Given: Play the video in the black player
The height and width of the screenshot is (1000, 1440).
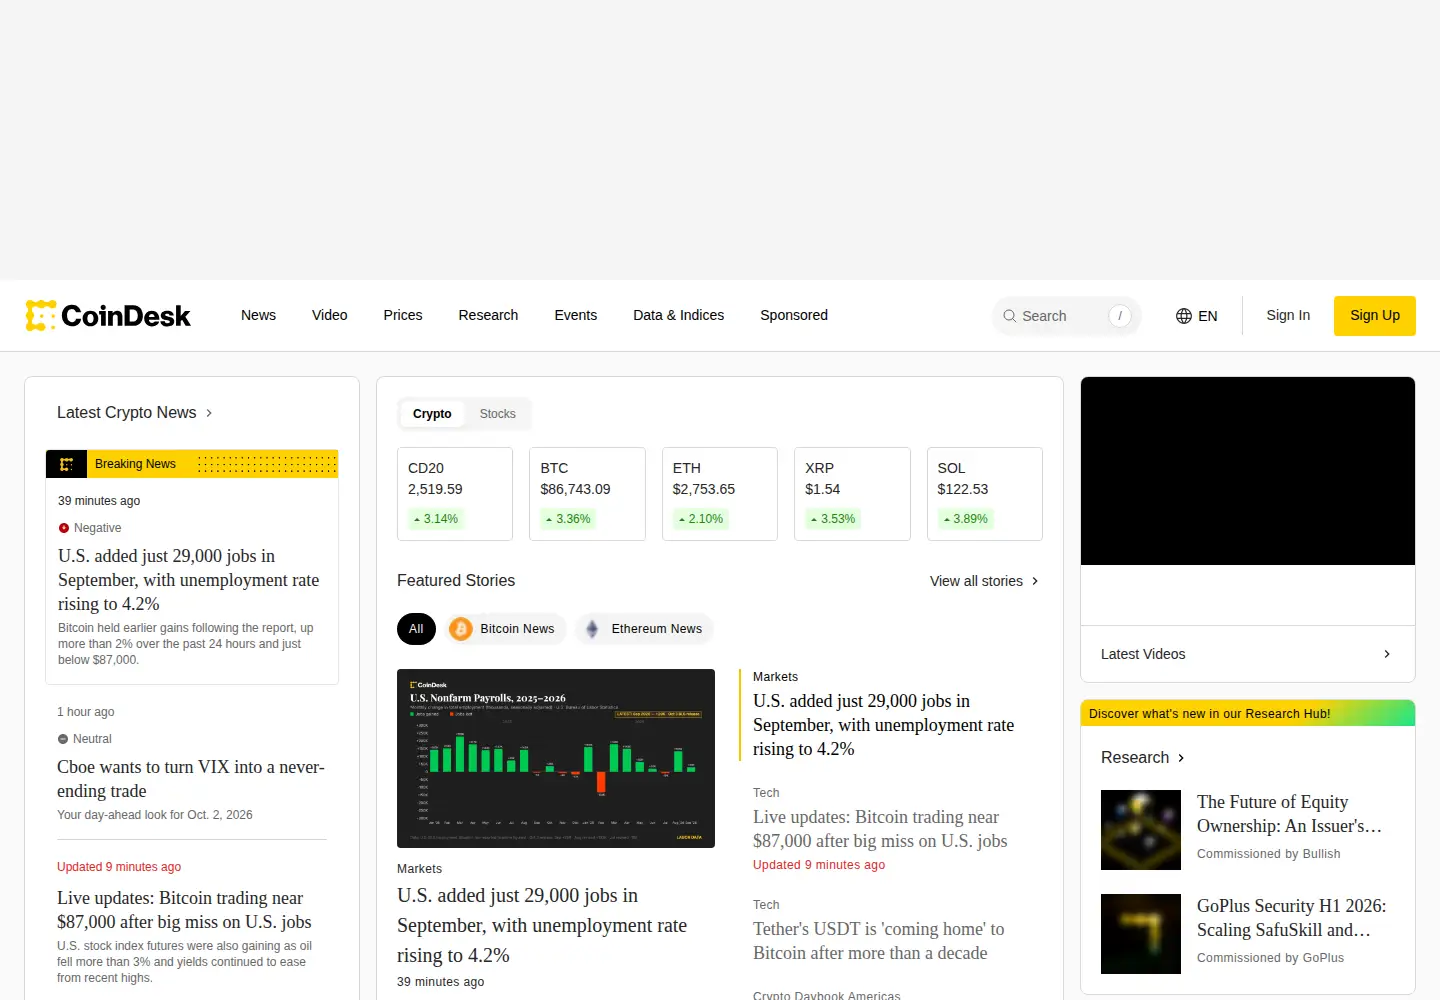Looking at the screenshot, I should coord(1248,471).
